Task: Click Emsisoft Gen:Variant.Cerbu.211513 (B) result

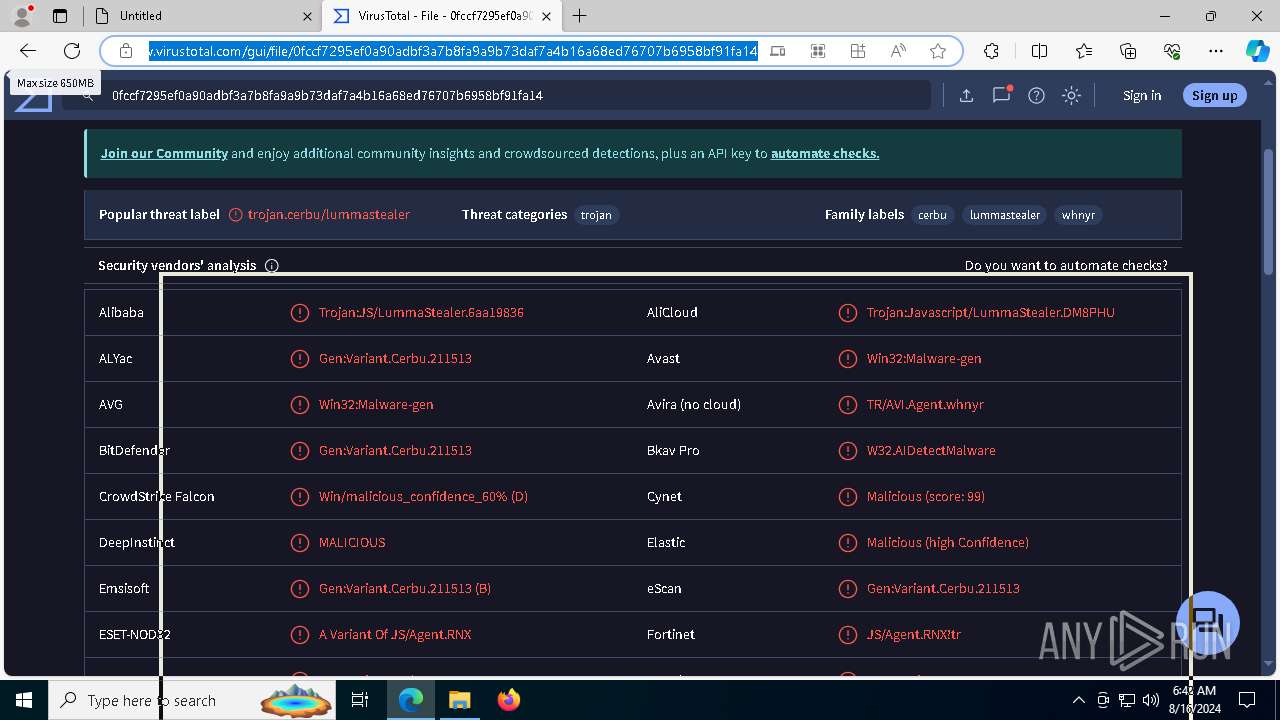Action: pos(405,588)
